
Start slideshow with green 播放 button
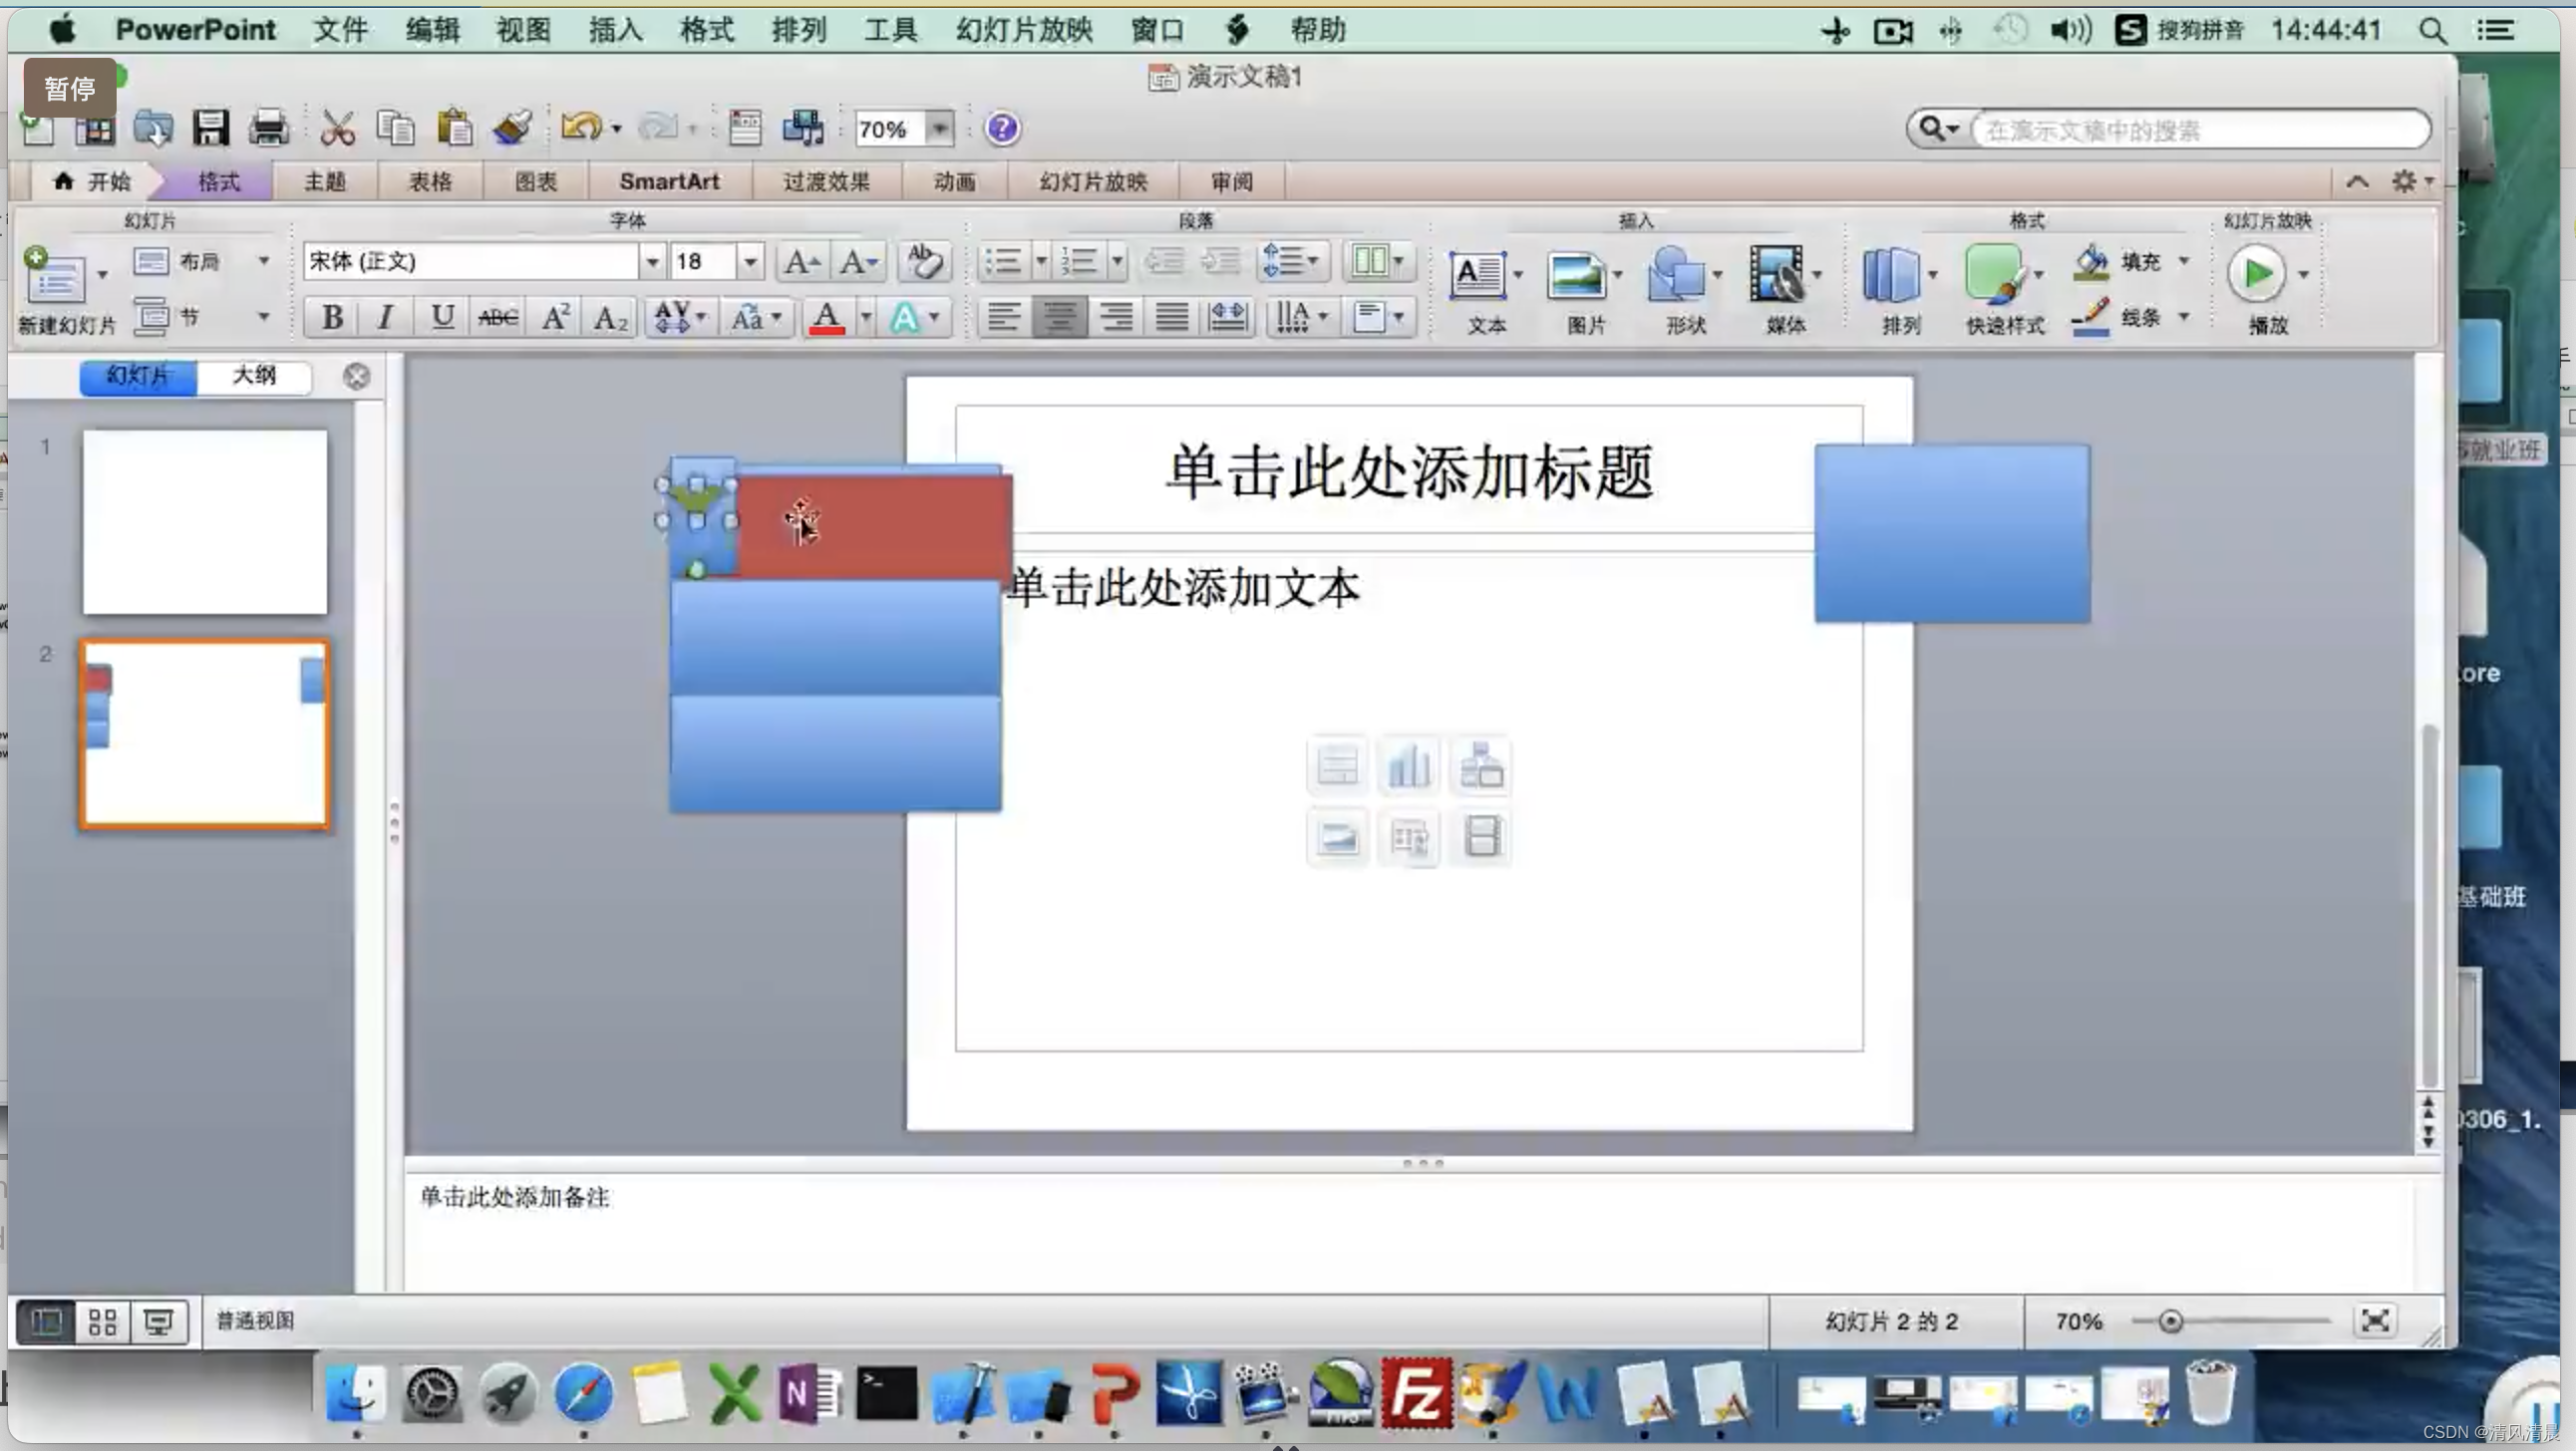click(x=2257, y=274)
